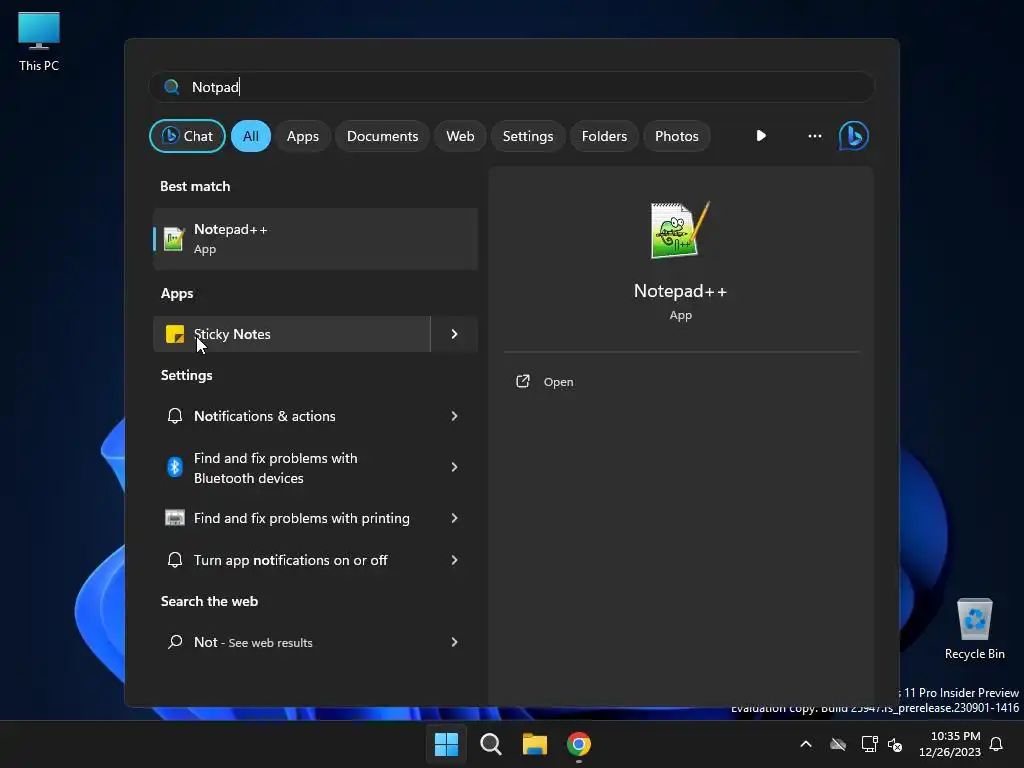This screenshot has width=1024, height=768.
Task: Click bell icon beside Turn app notifications
Action: coord(175,560)
